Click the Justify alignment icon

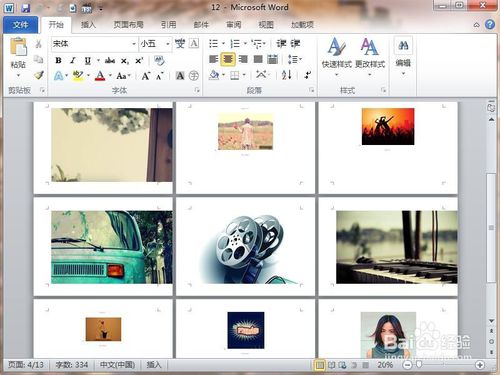[258, 59]
